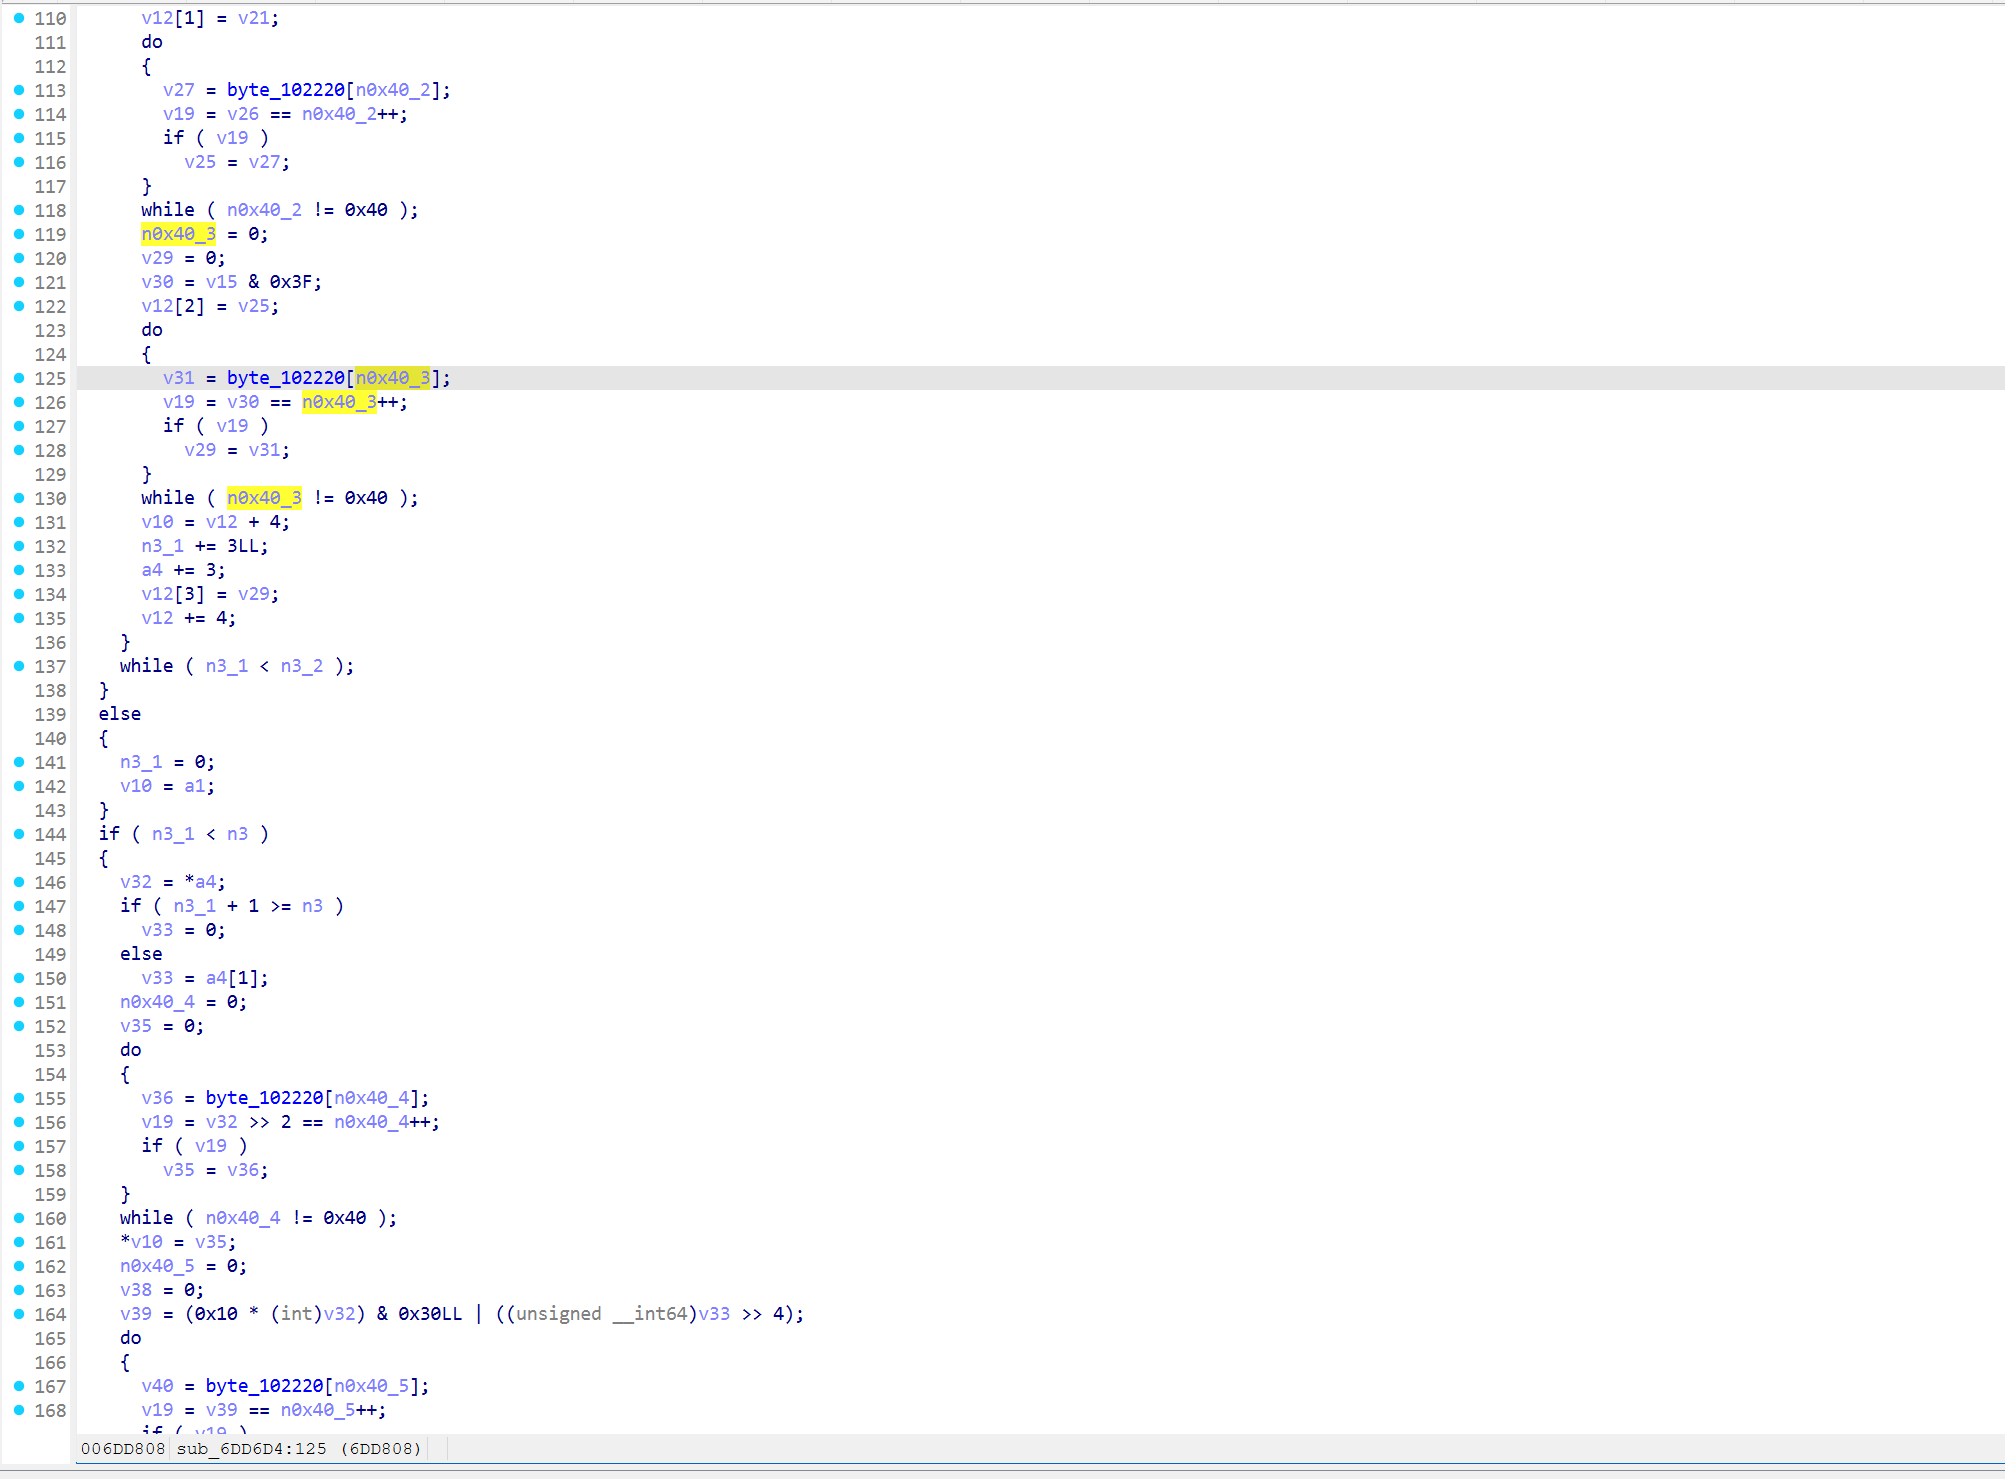
Task: Click v12[2] assignment target on line 122
Action: pyautogui.click(x=173, y=306)
